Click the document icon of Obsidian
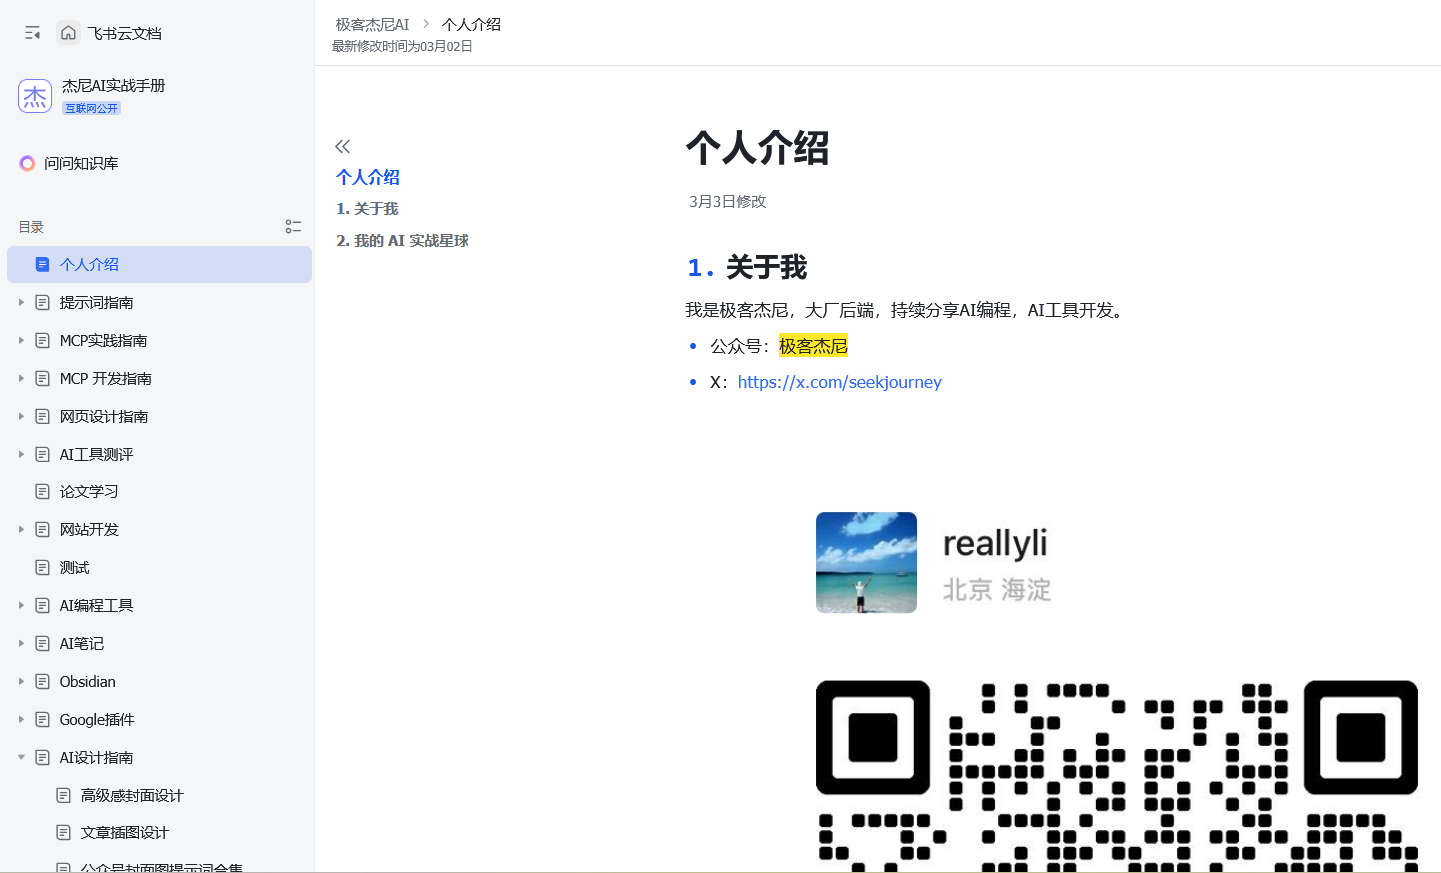Screen dimensions: 1441x873 (42, 681)
